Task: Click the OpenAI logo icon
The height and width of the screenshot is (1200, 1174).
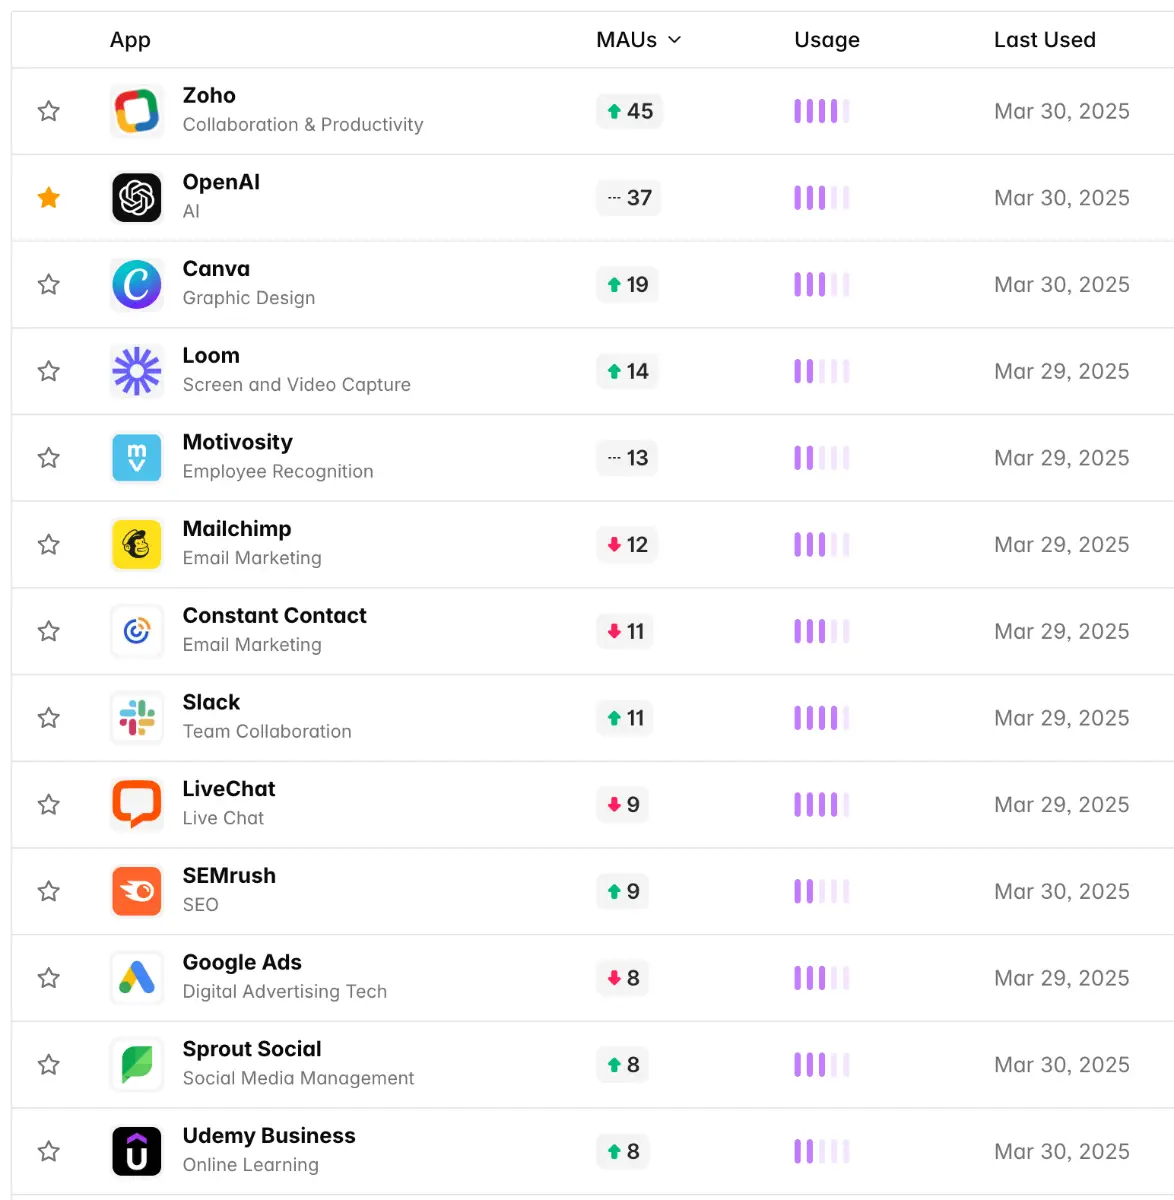Action: click(137, 198)
